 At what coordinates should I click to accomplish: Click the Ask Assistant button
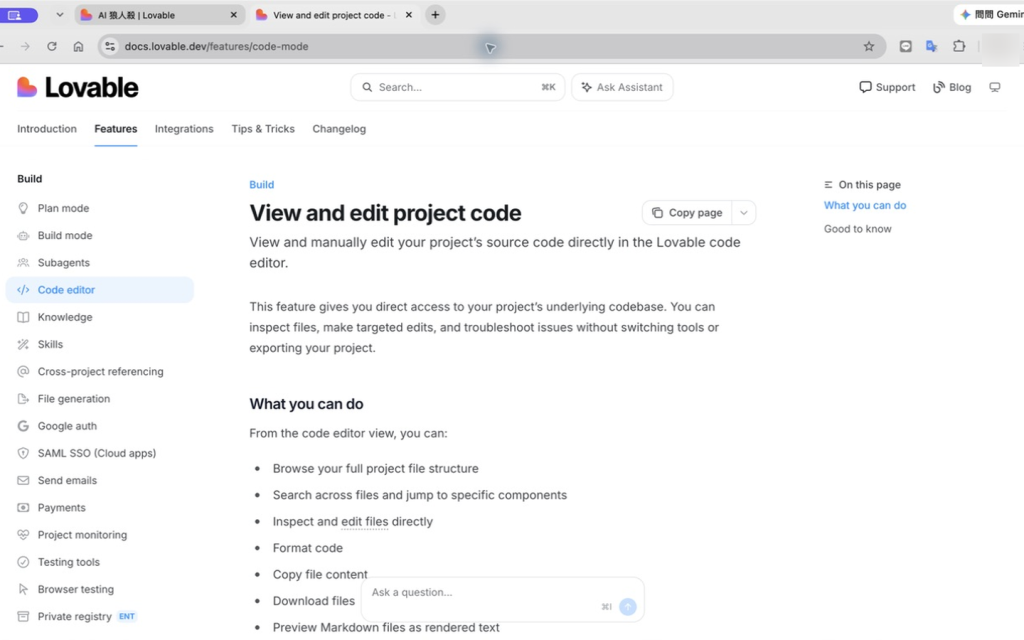click(622, 87)
